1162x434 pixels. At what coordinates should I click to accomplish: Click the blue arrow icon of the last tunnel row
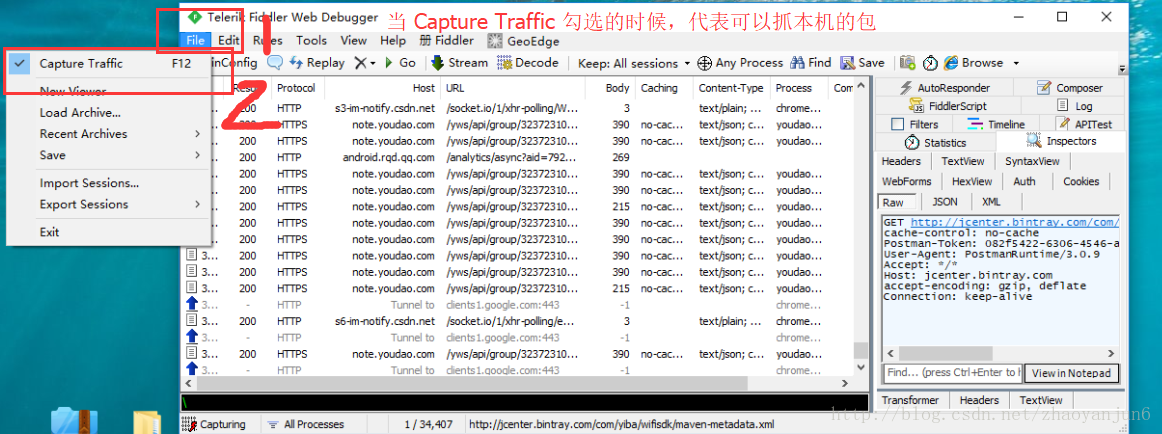tap(191, 369)
